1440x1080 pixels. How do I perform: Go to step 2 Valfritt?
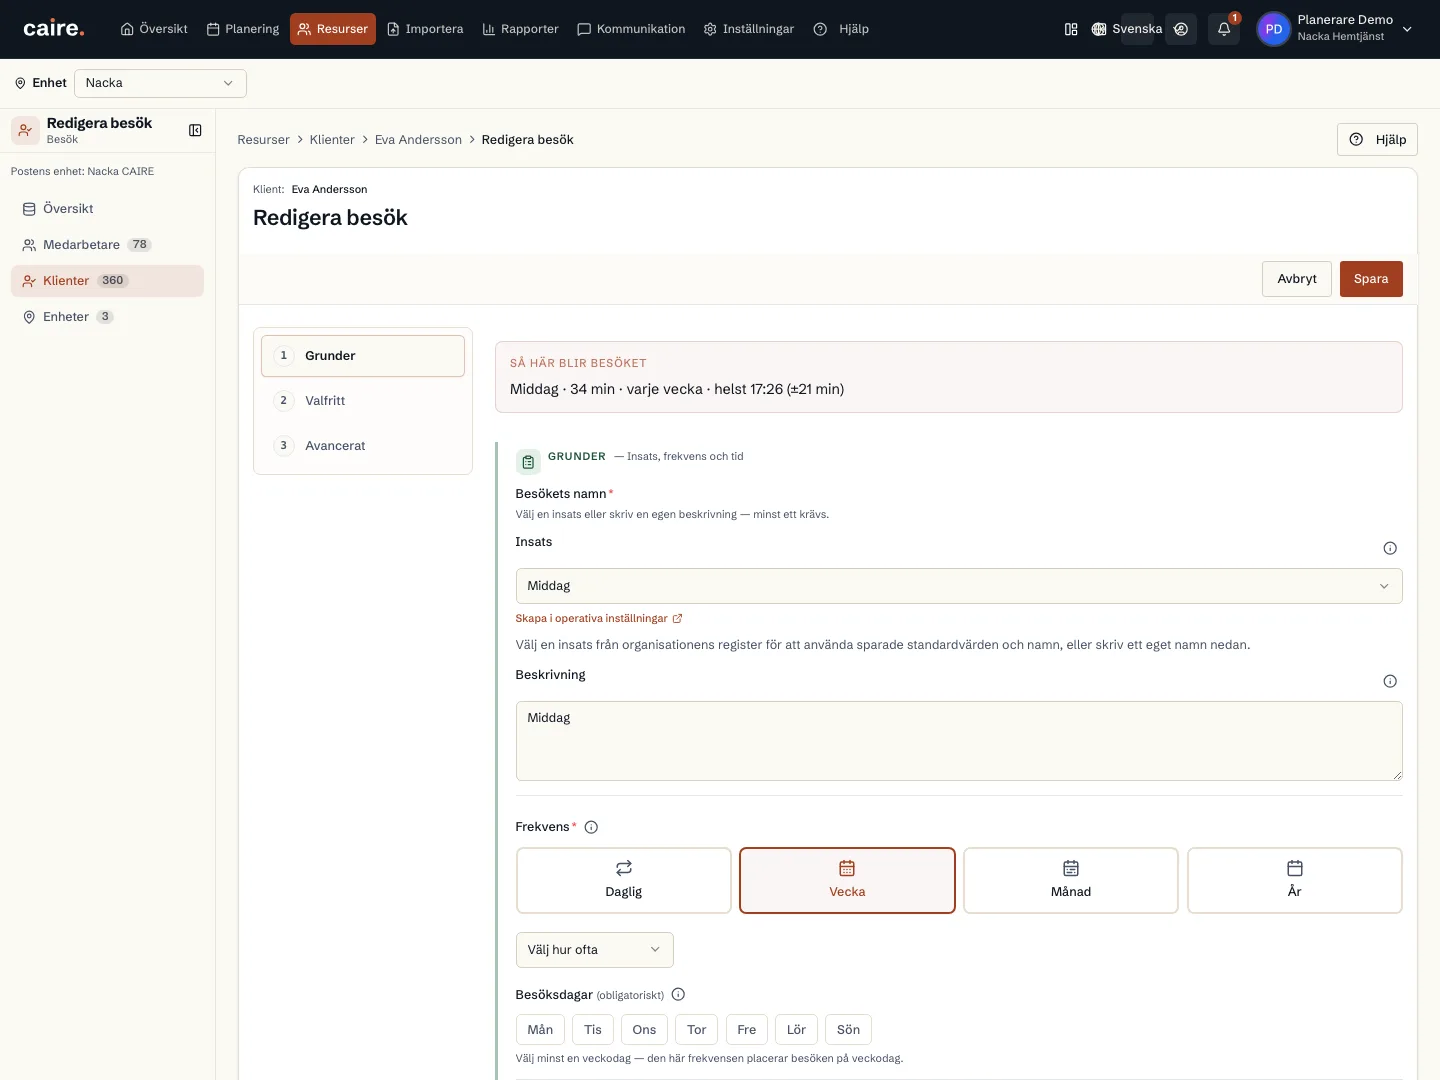pyautogui.click(x=363, y=401)
